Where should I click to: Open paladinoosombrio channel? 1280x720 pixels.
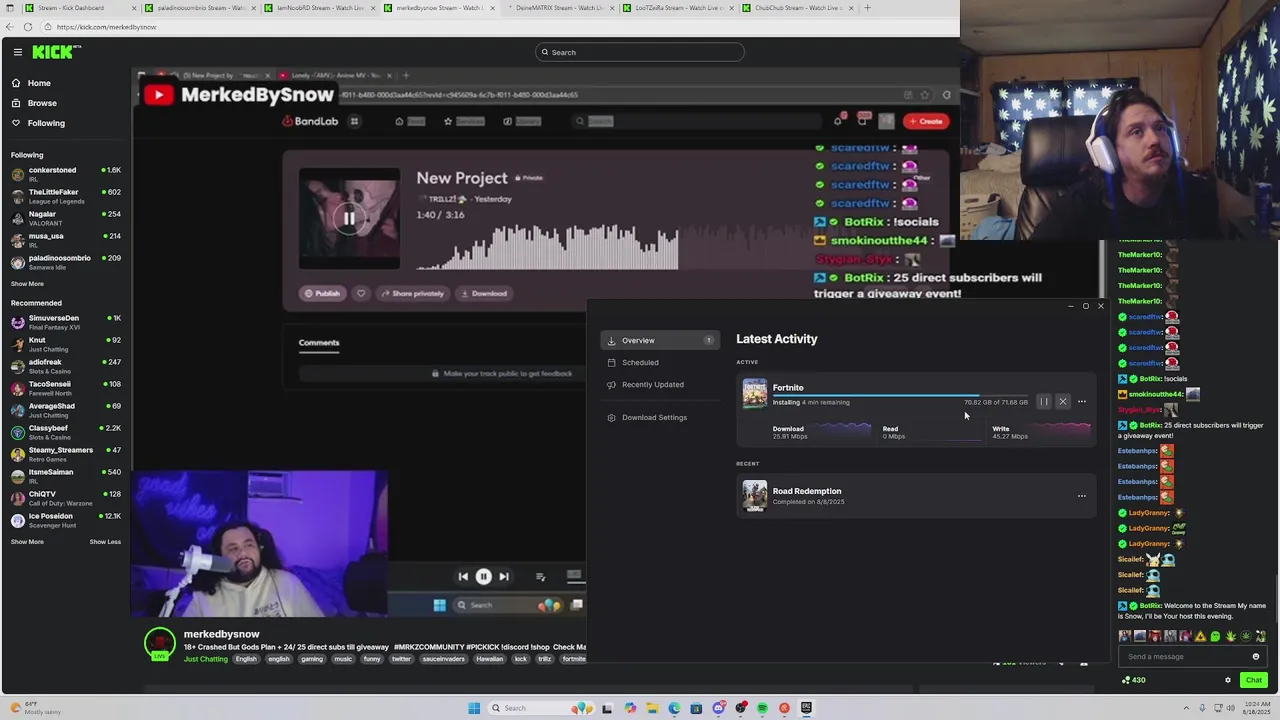[65, 262]
